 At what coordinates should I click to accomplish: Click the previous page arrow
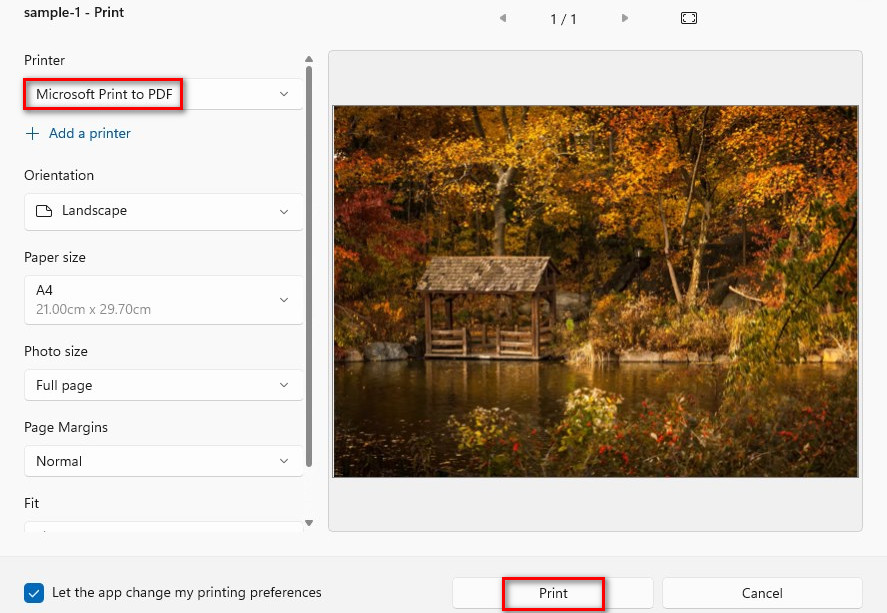502,17
